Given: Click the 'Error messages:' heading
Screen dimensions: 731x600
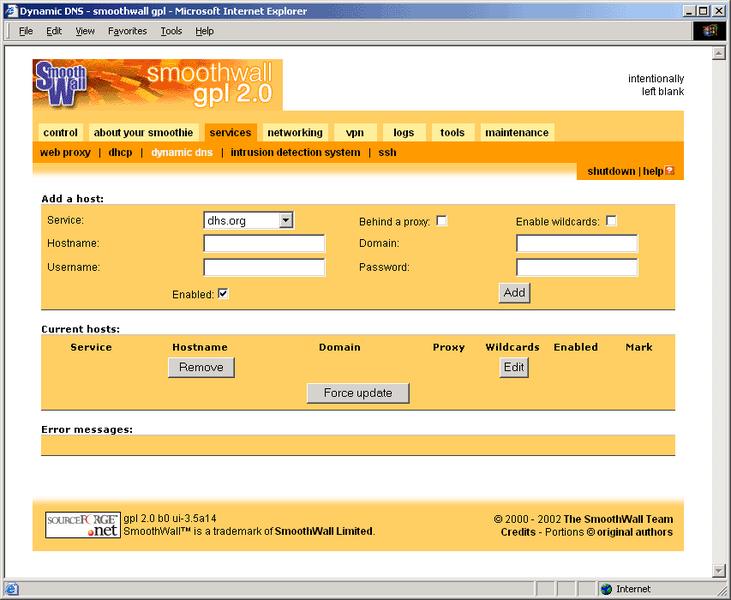Looking at the screenshot, I should pos(87,429).
